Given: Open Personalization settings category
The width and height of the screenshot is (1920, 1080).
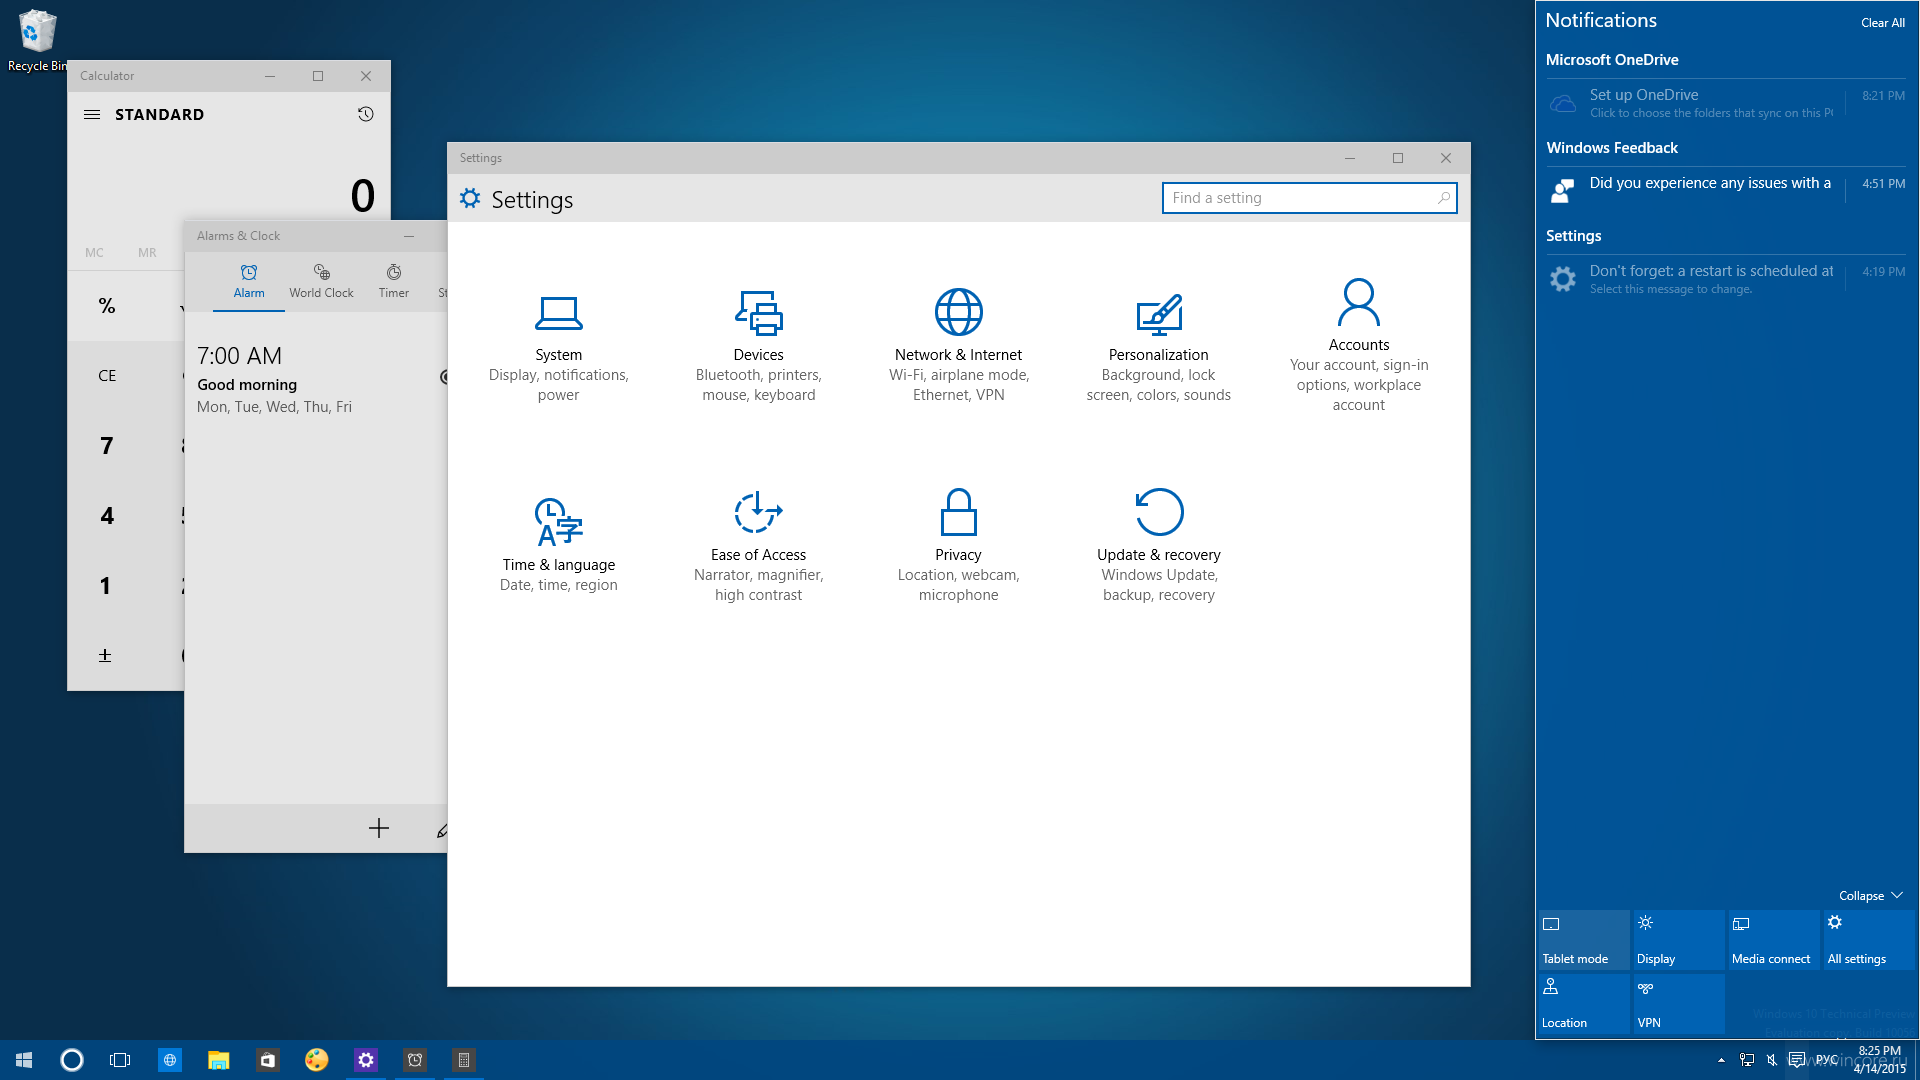Looking at the screenshot, I should pyautogui.click(x=1158, y=348).
